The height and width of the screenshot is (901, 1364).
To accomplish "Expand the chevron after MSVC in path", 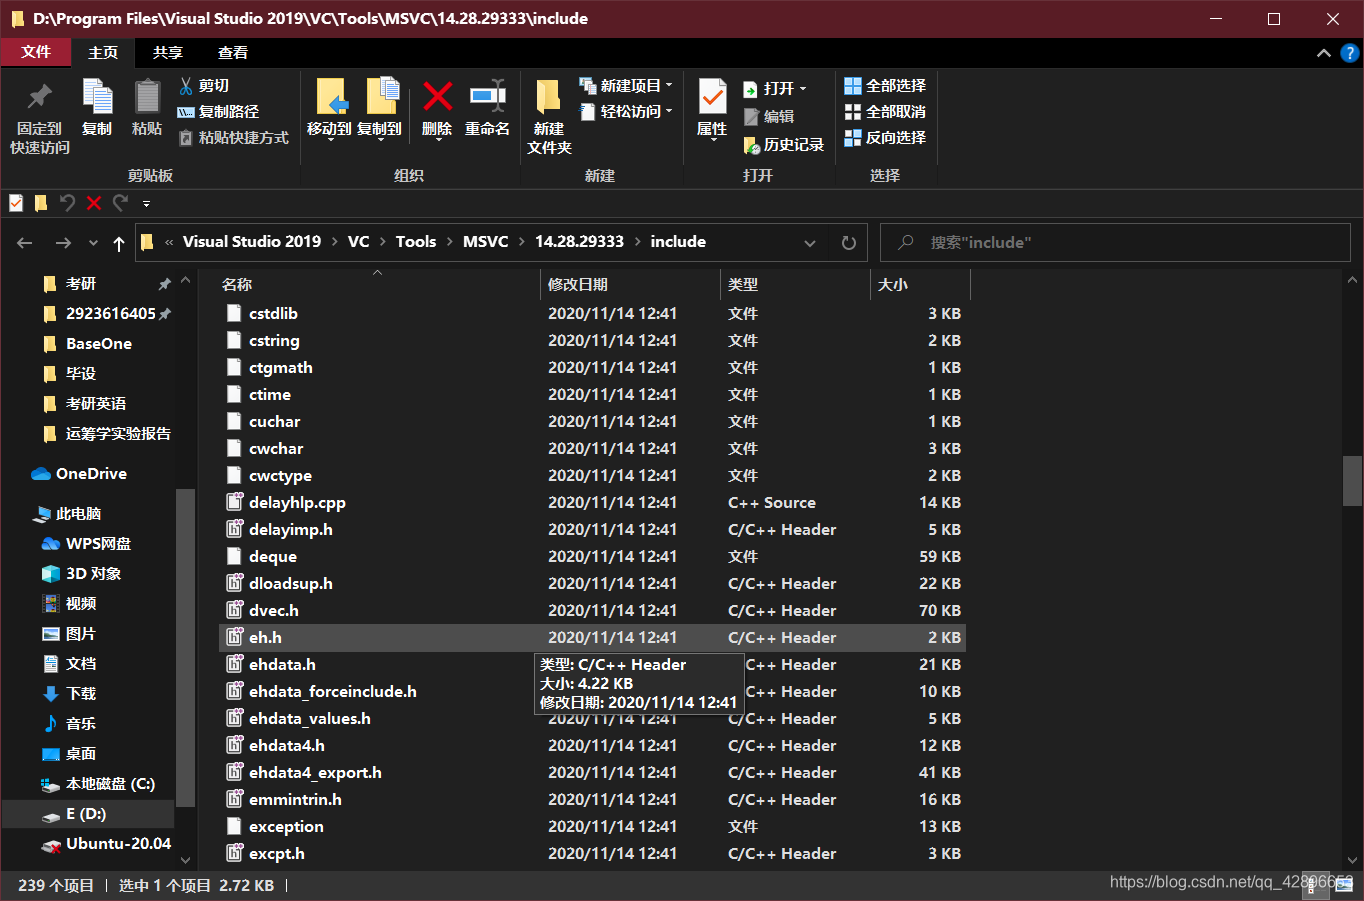I will [522, 242].
